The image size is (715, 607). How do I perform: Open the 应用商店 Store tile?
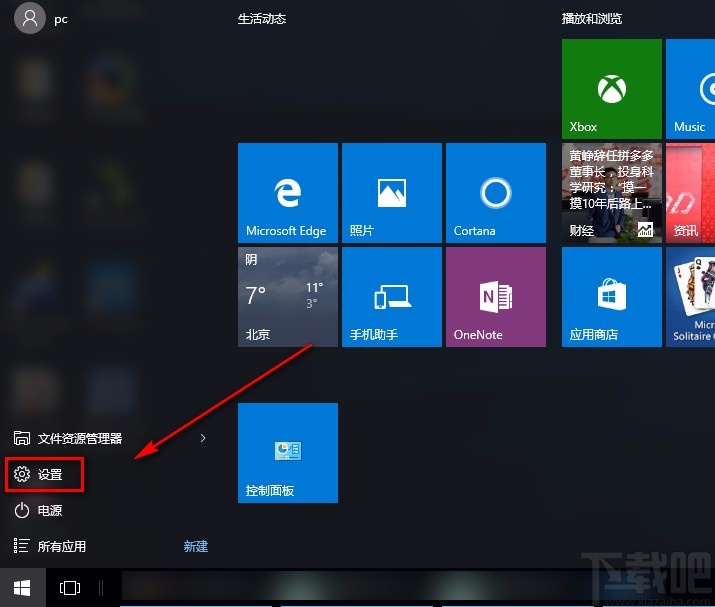point(611,297)
